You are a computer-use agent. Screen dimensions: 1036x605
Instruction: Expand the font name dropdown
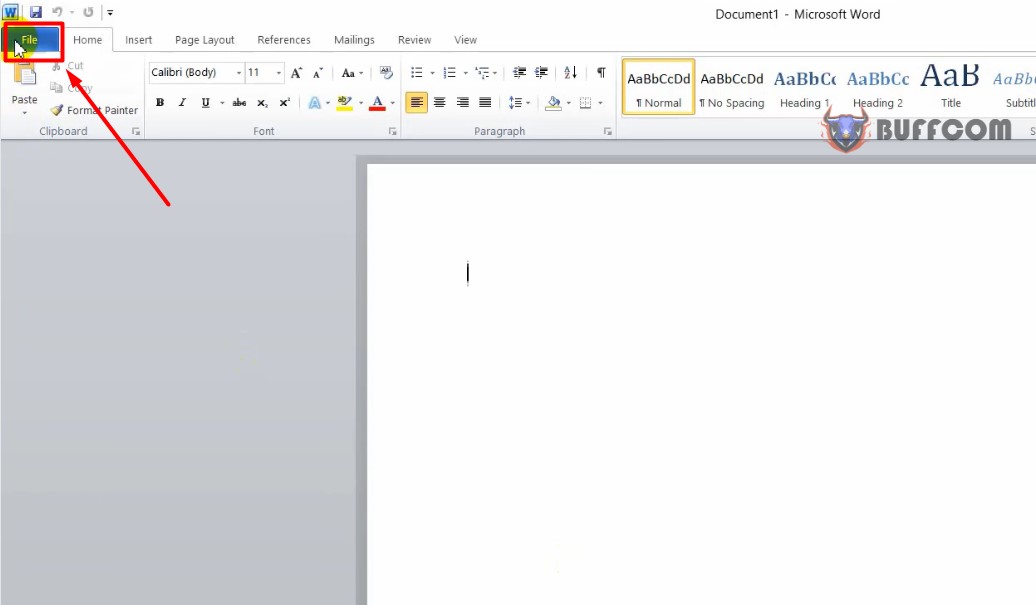pyautogui.click(x=239, y=73)
